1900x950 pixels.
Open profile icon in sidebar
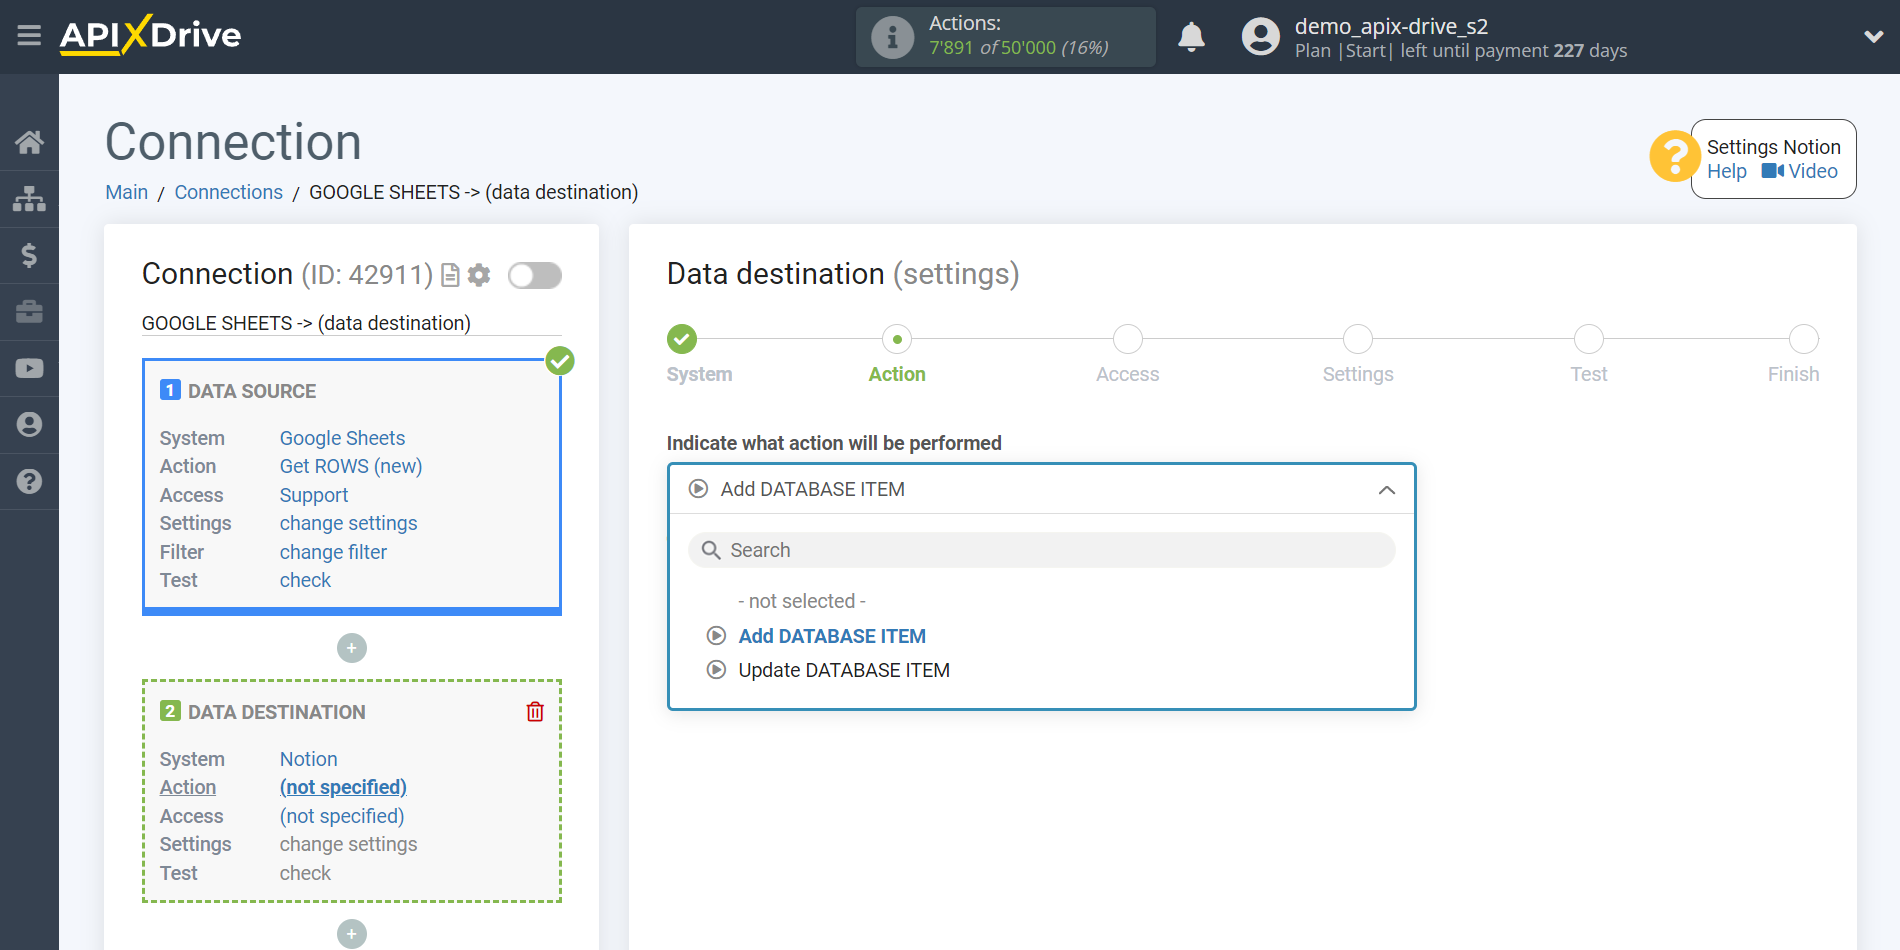pyautogui.click(x=29, y=425)
